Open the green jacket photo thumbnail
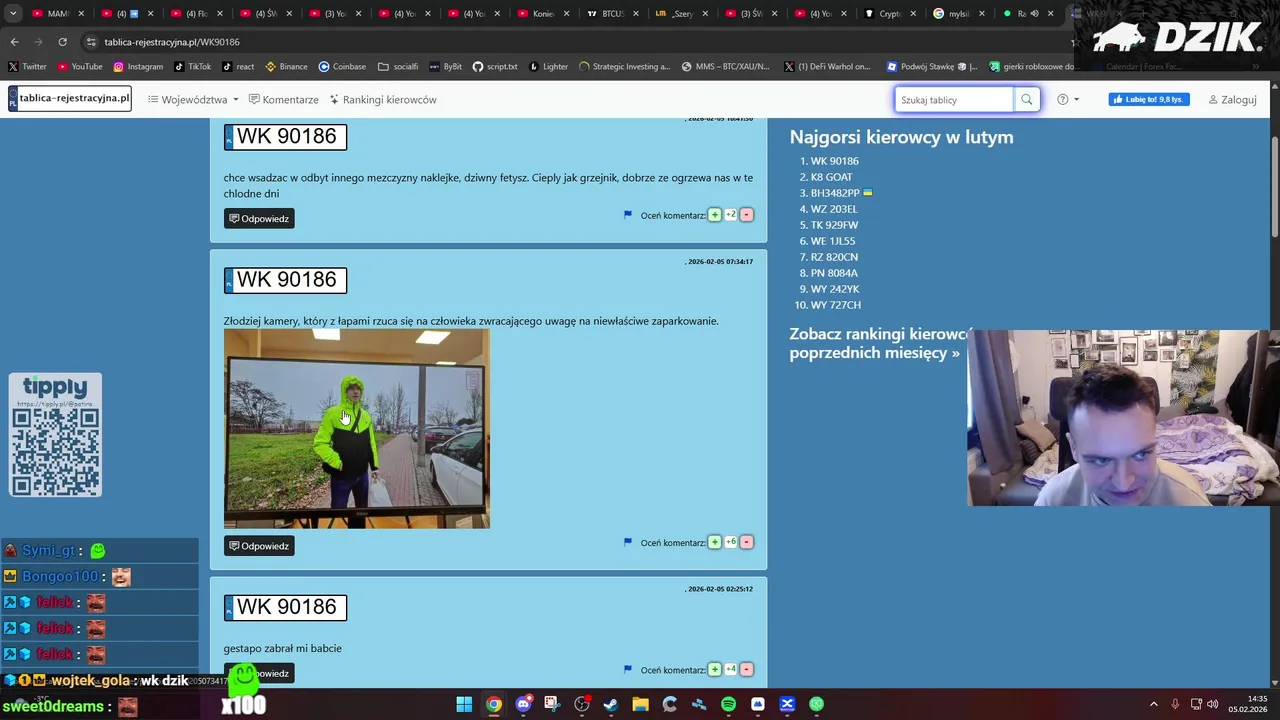The height and width of the screenshot is (720, 1280). click(x=357, y=428)
